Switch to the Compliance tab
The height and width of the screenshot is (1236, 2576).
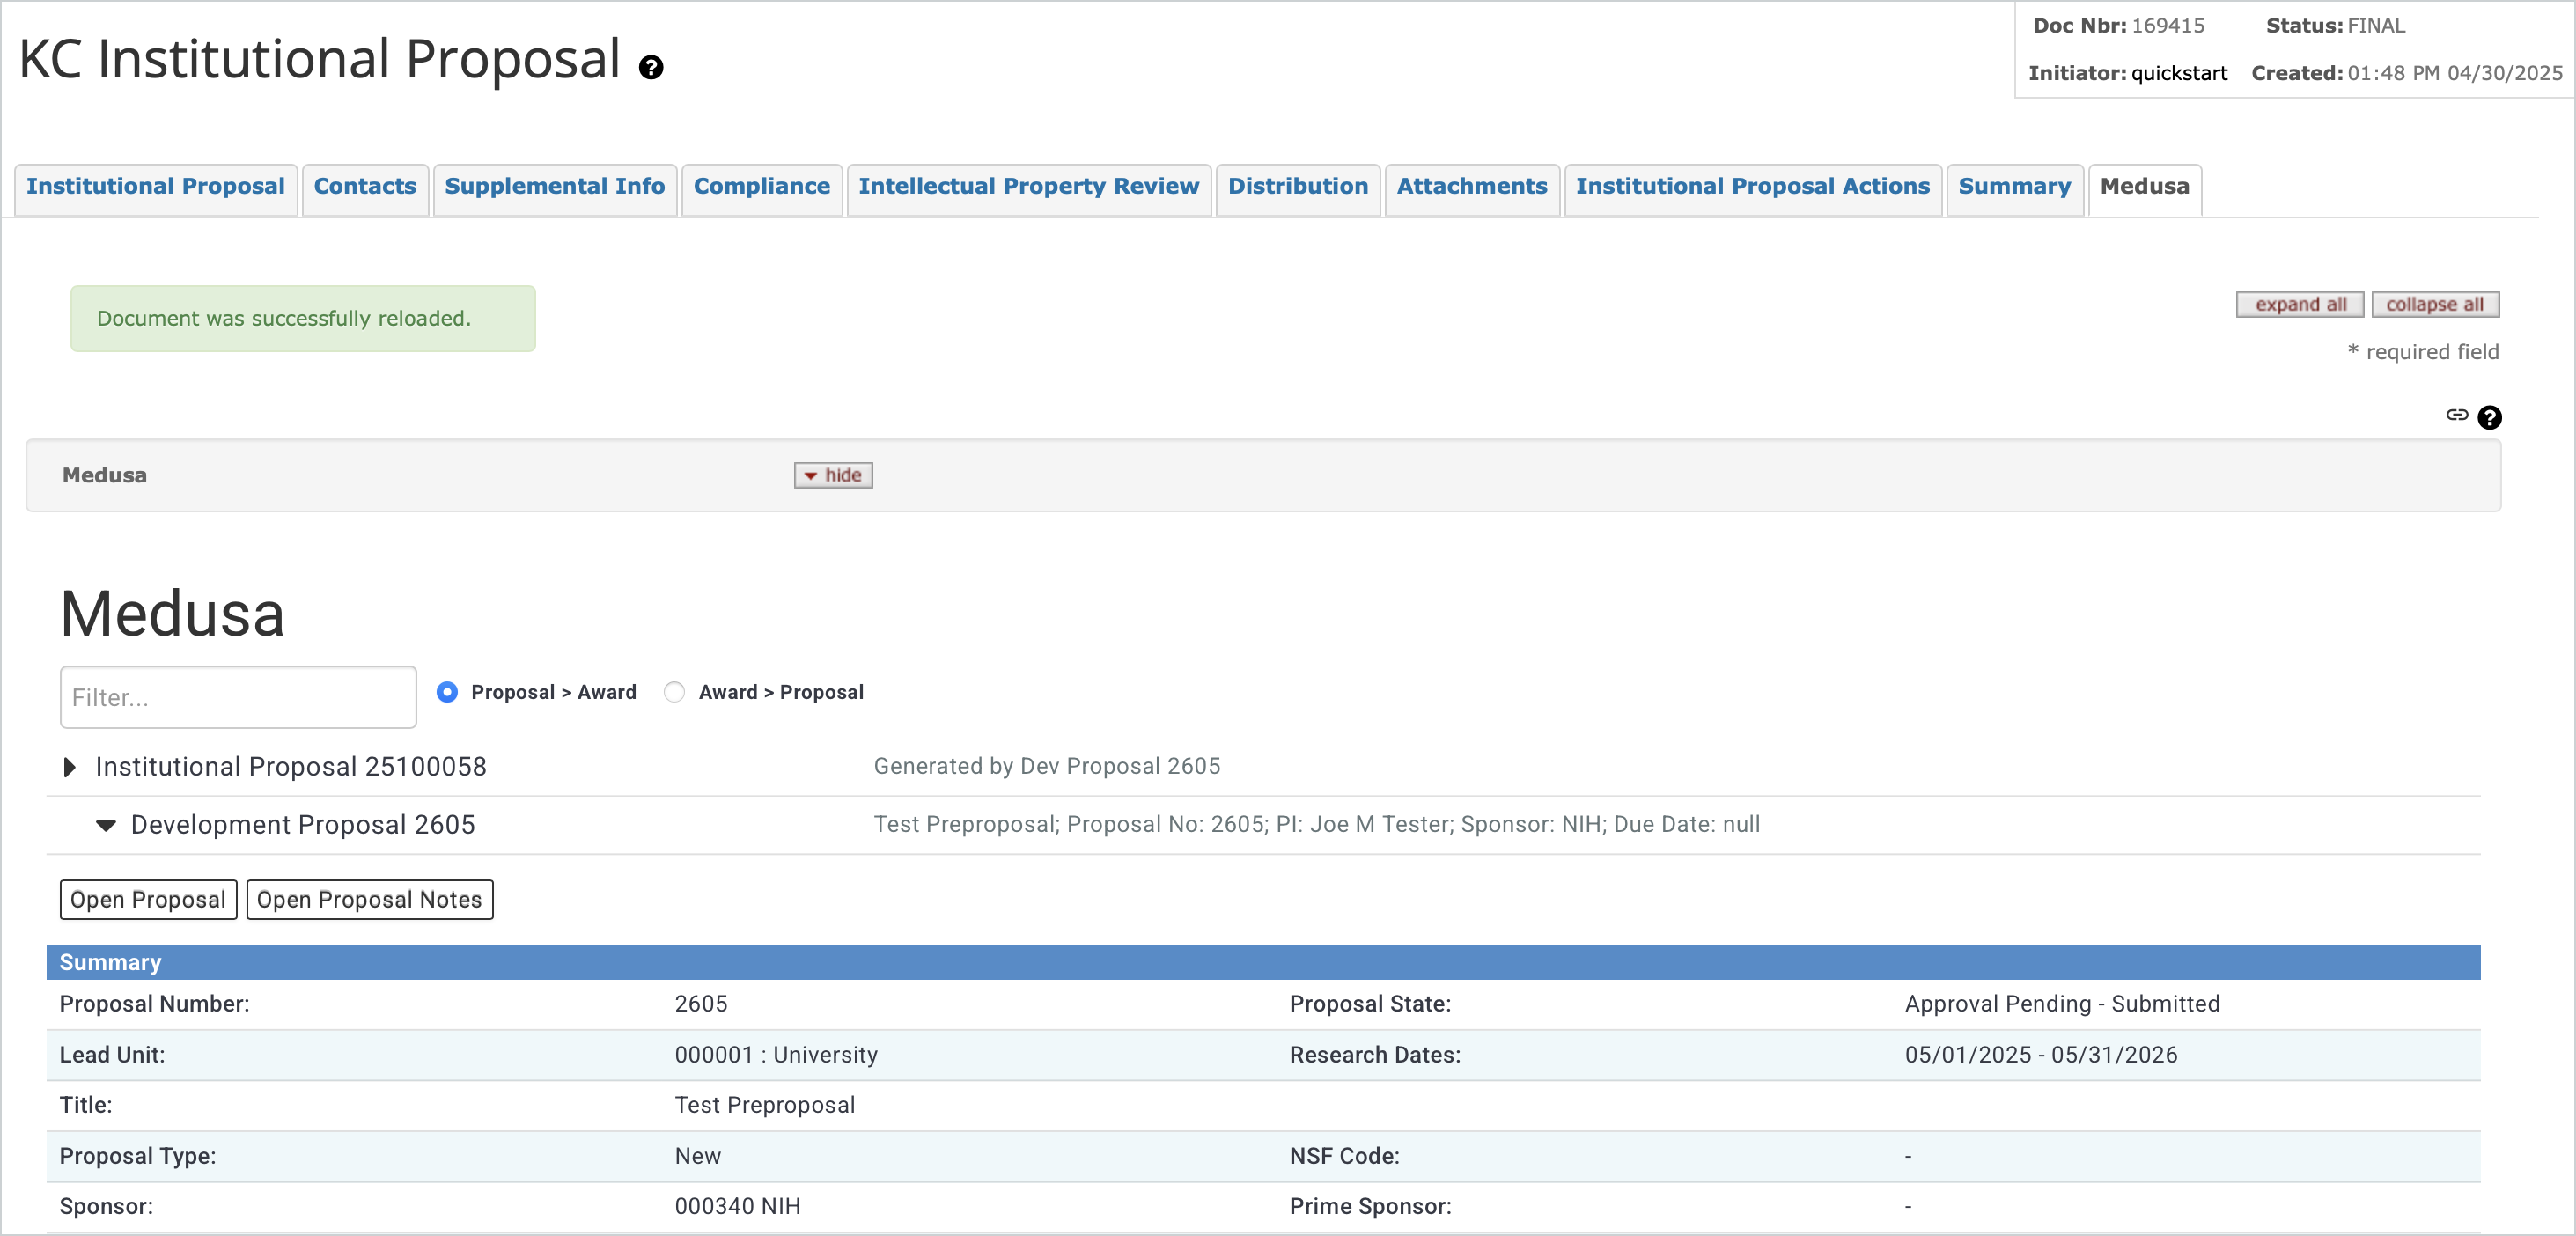761,187
